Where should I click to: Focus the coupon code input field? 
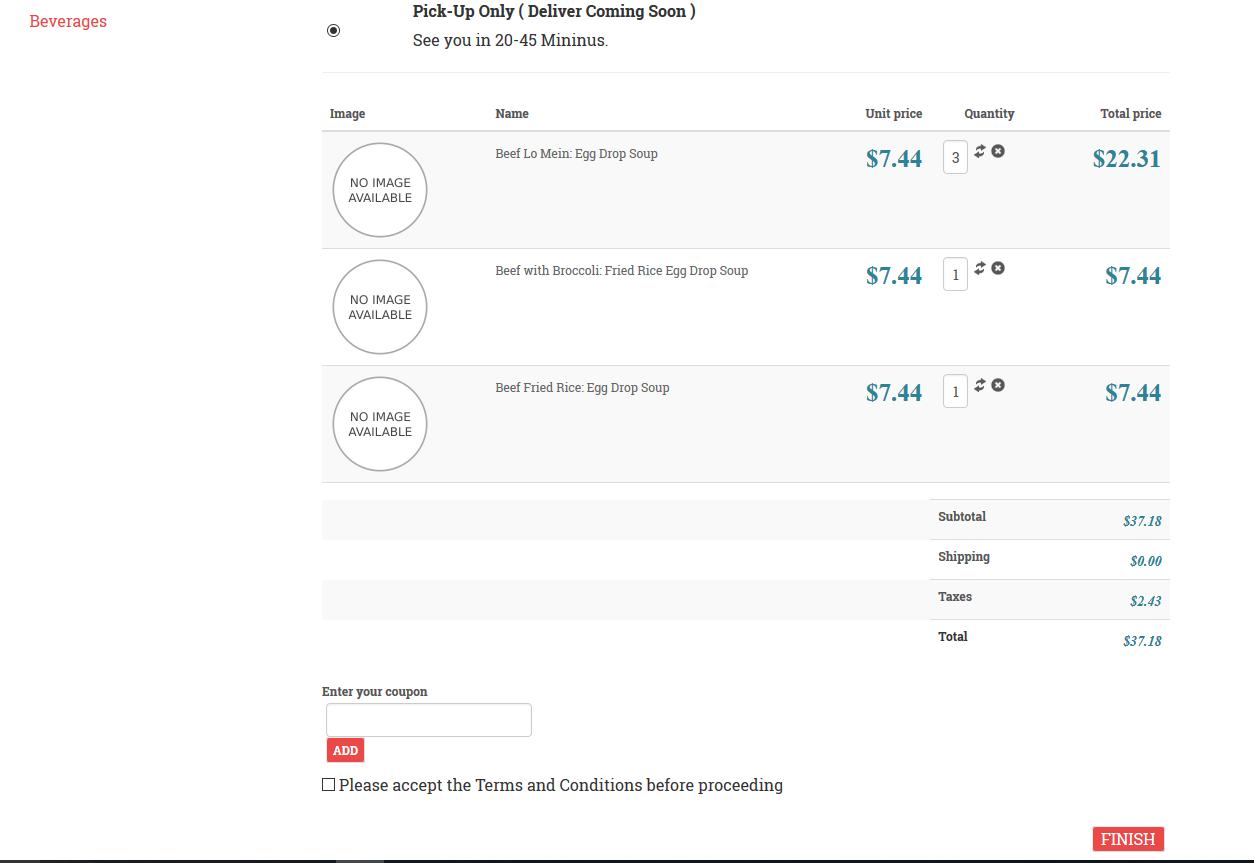click(x=429, y=720)
